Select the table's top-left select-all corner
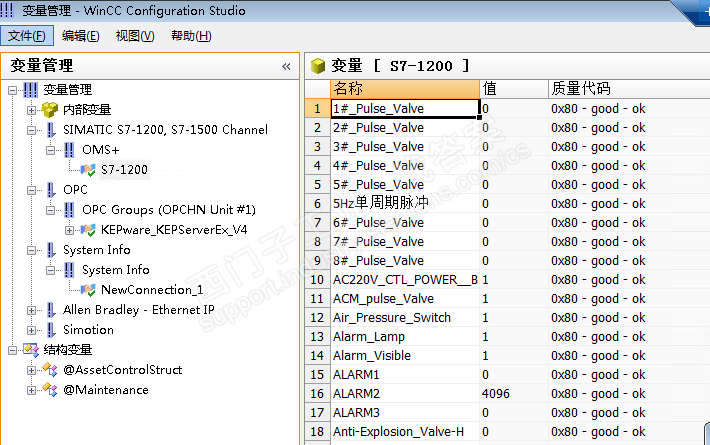 (x=317, y=89)
